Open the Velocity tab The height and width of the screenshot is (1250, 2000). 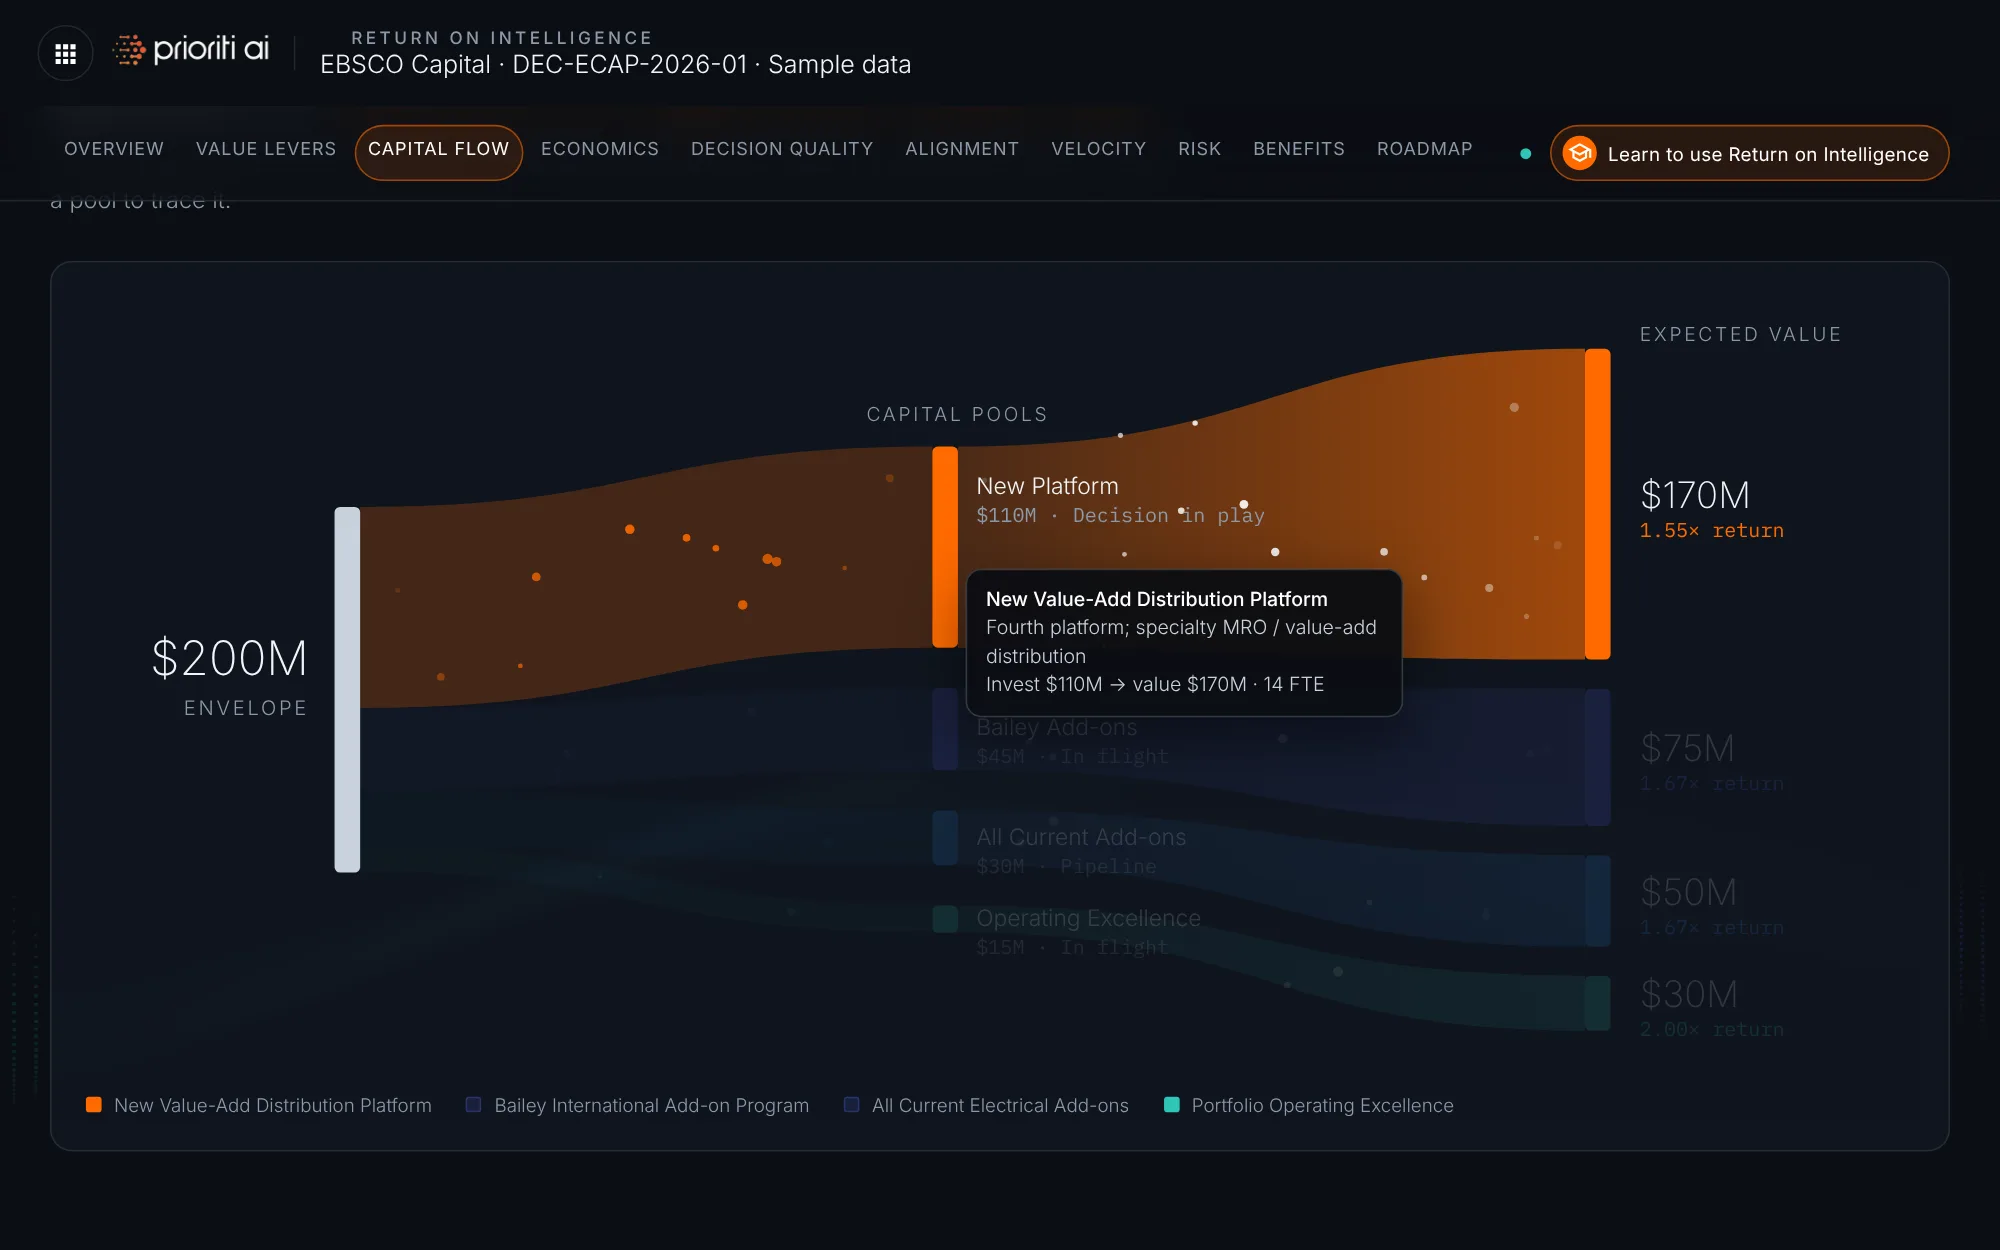[x=1098, y=149]
